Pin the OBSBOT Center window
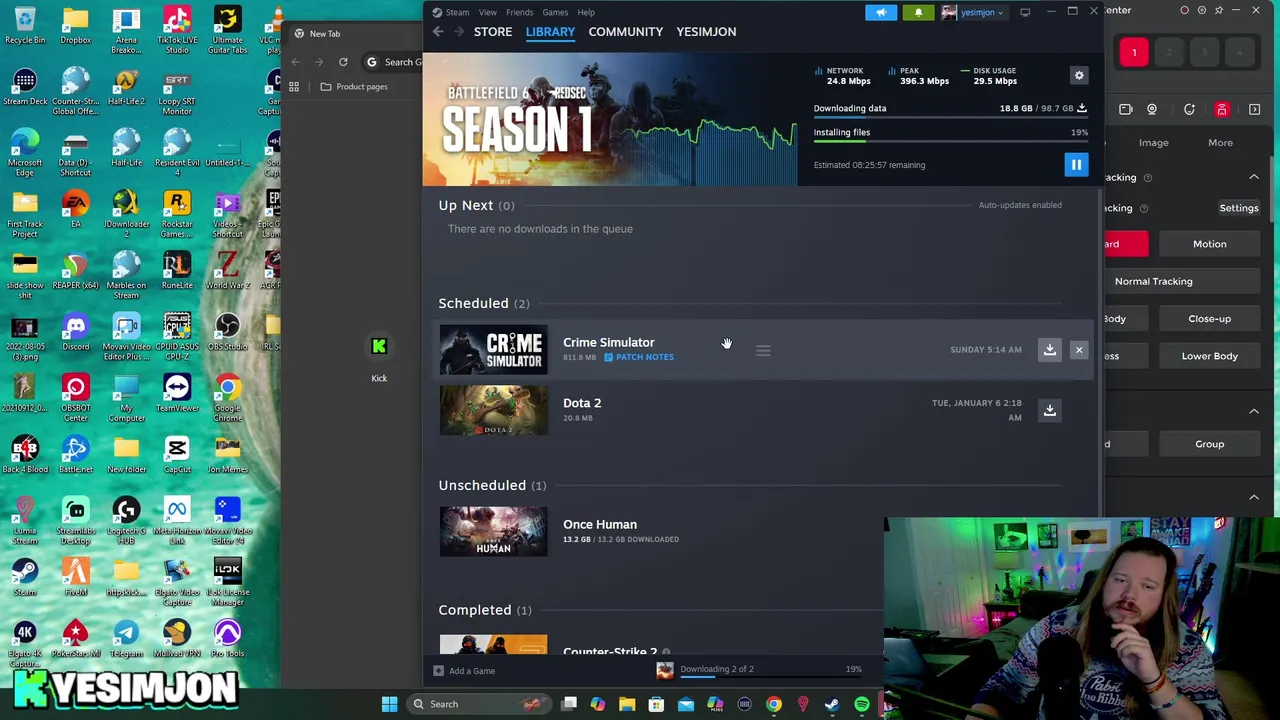This screenshot has height=720, width=1280. coord(1219,10)
